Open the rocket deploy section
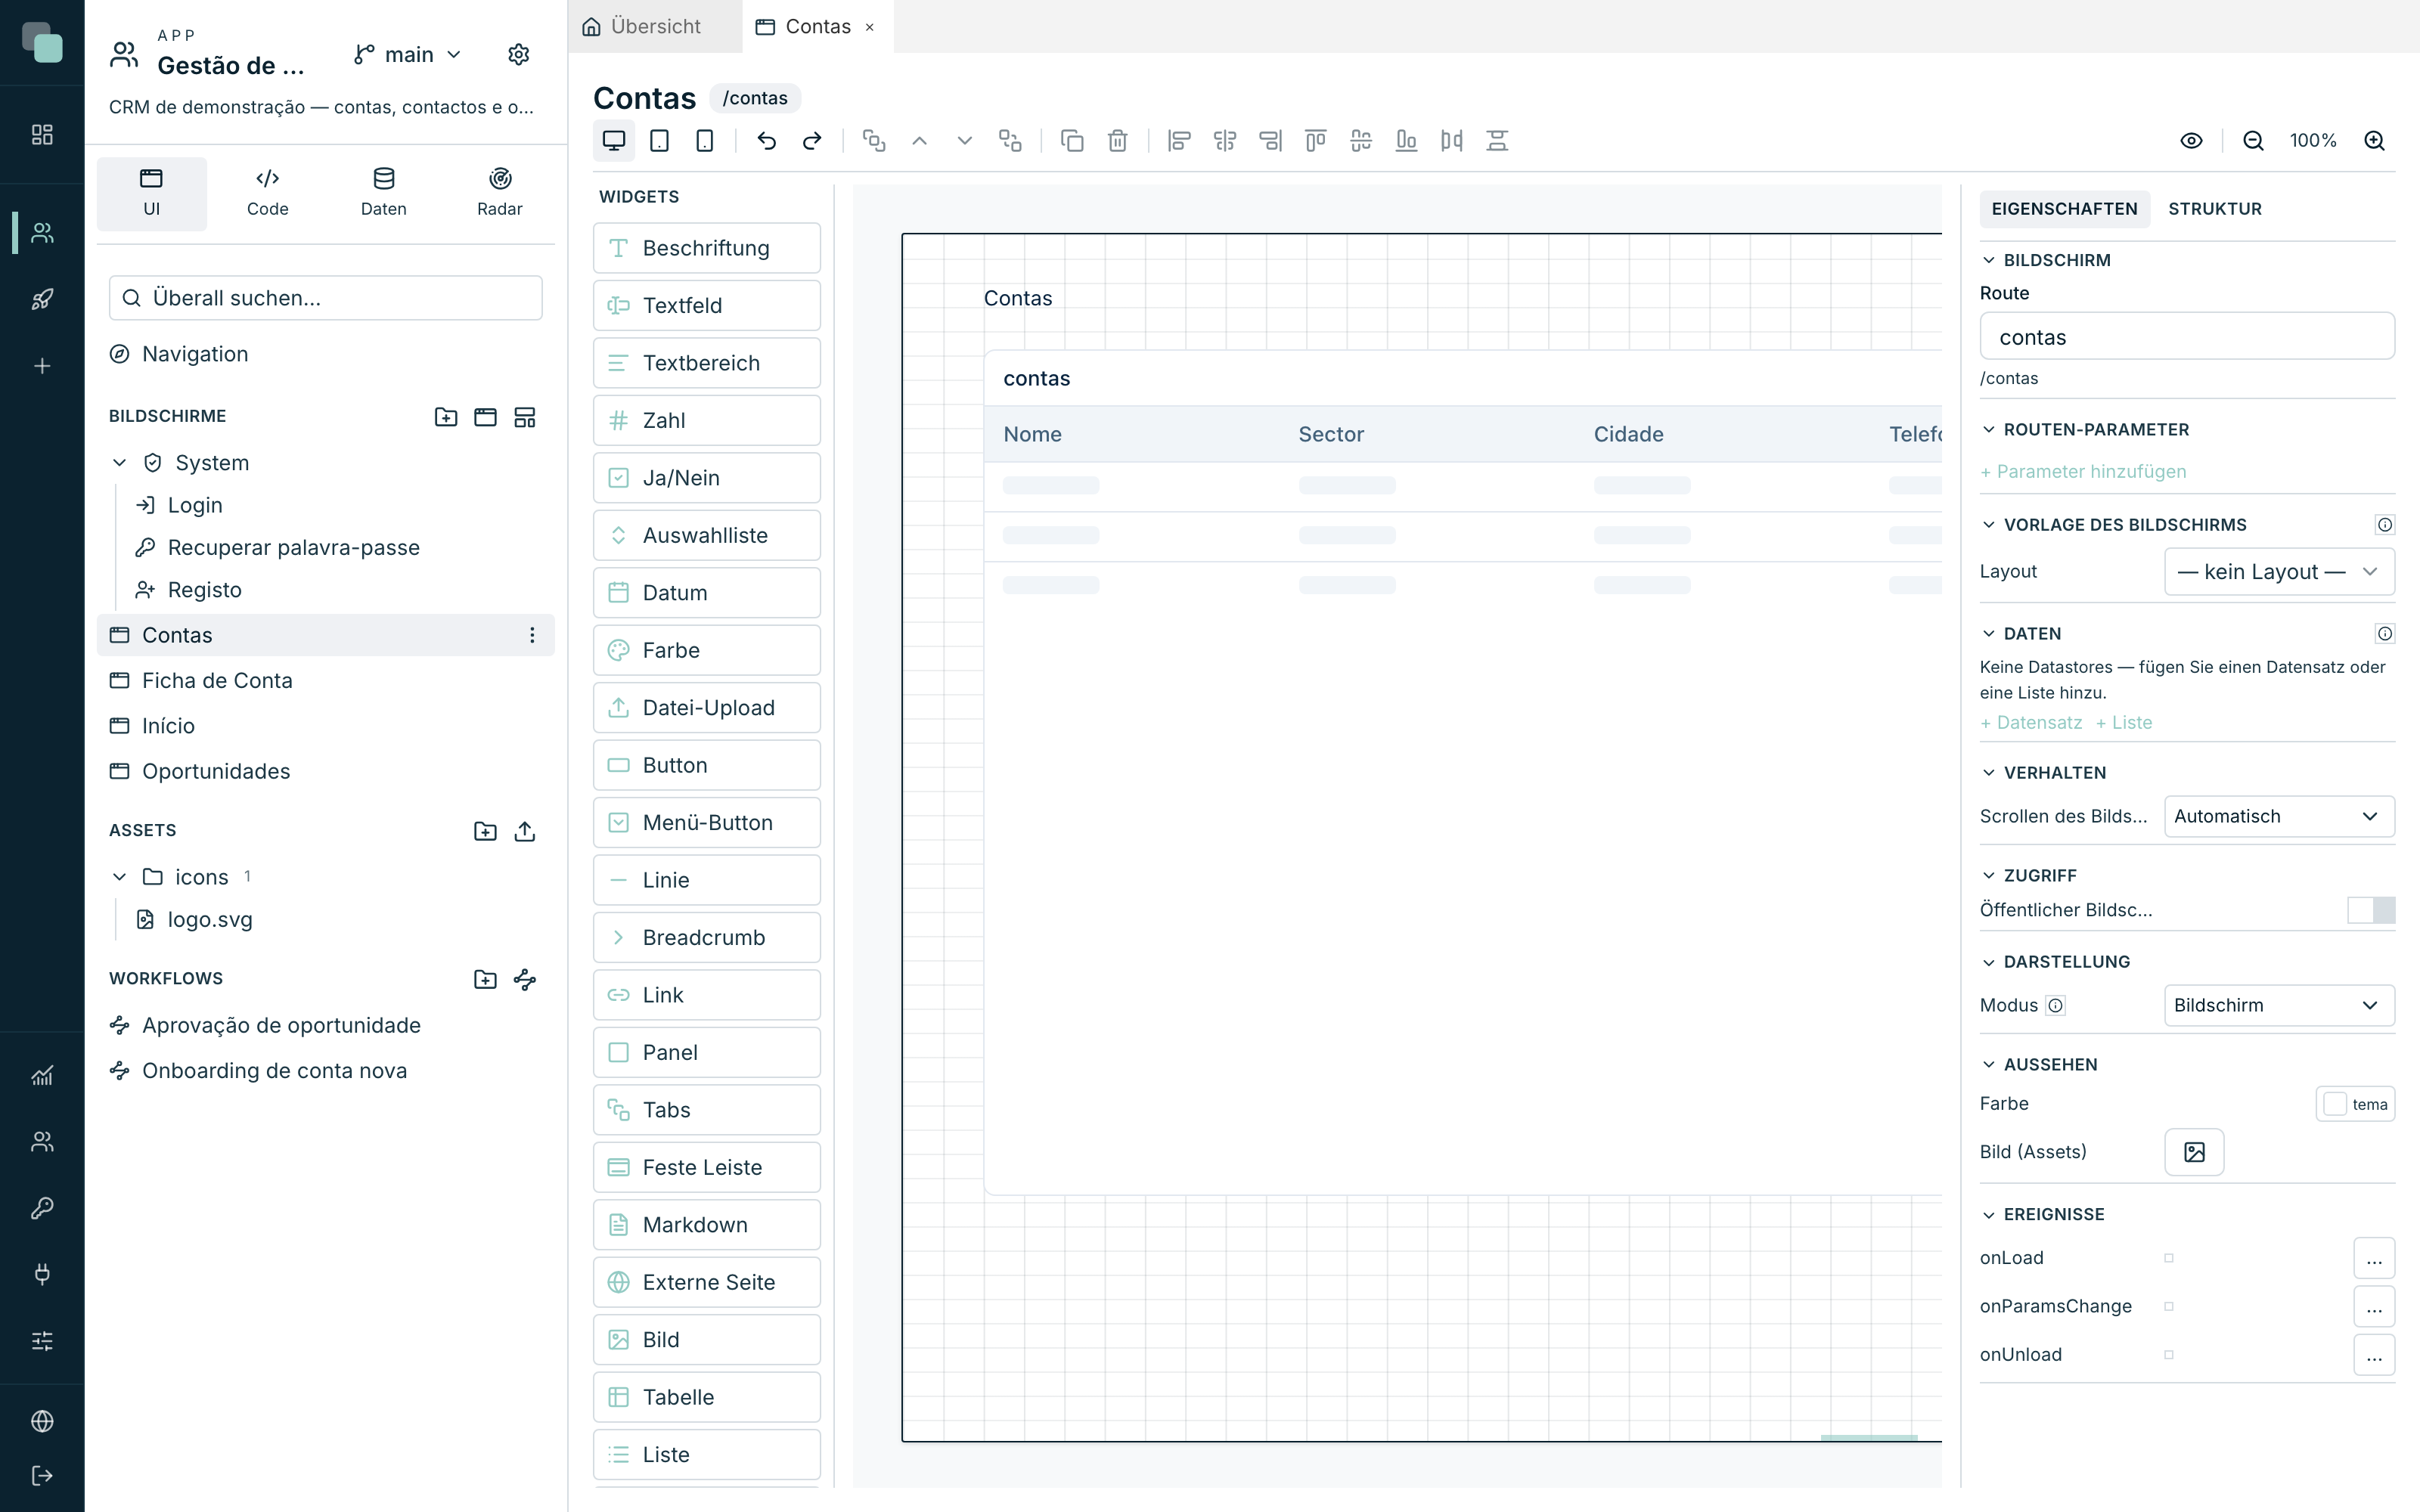This screenshot has width=2420, height=1512. point(42,299)
